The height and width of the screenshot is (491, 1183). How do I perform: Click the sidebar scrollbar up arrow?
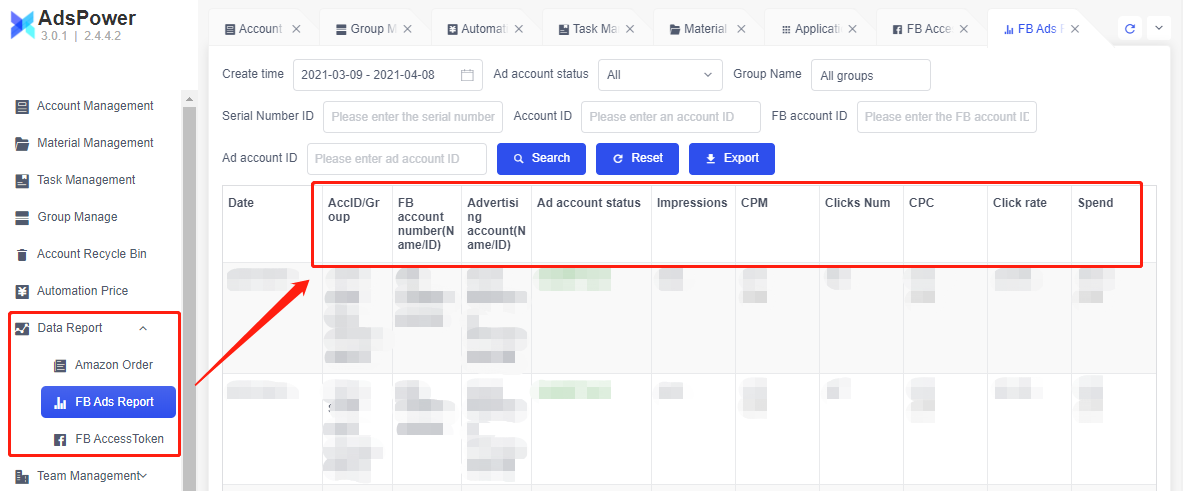coord(189,99)
